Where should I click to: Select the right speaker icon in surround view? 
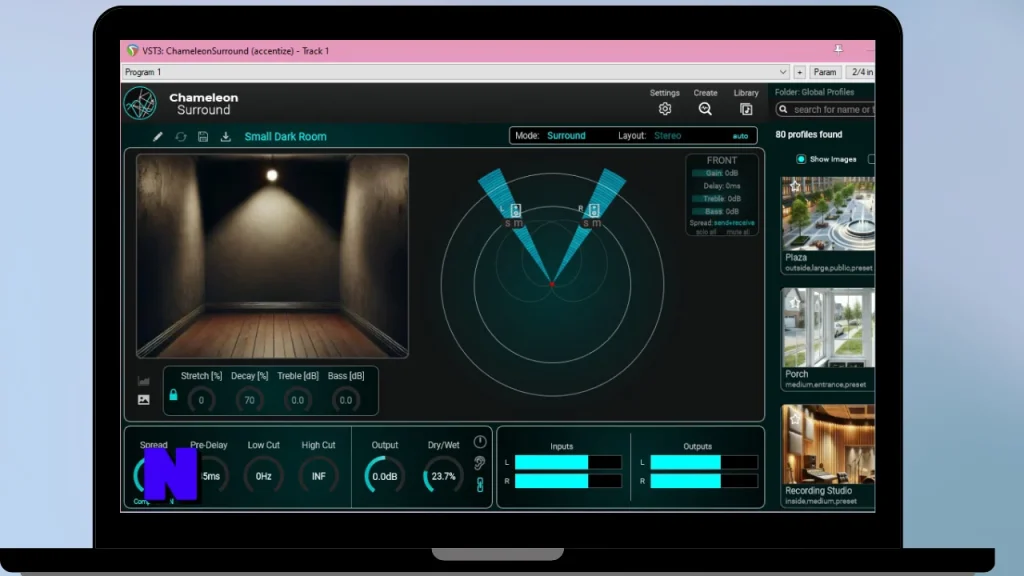tap(594, 210)
